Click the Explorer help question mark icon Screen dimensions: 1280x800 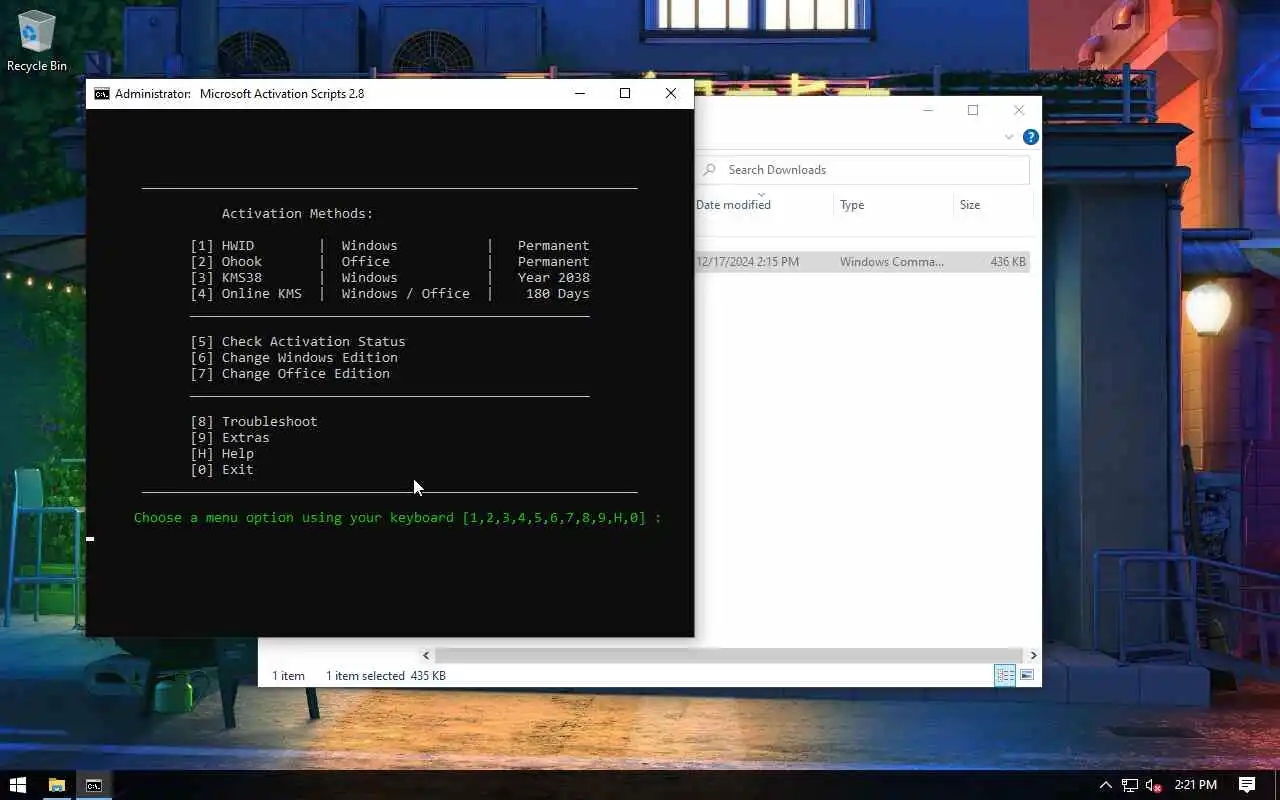pos(1030,137)
